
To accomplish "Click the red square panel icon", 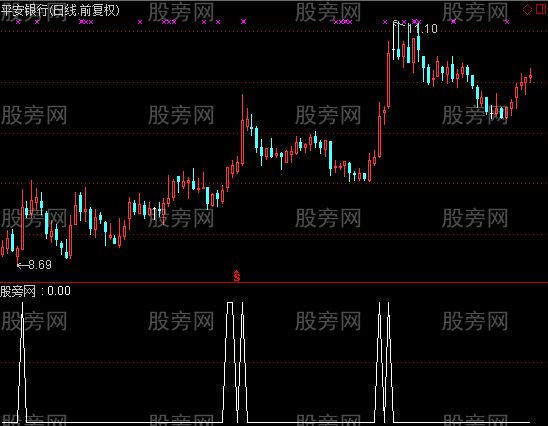I will point(541,9).
